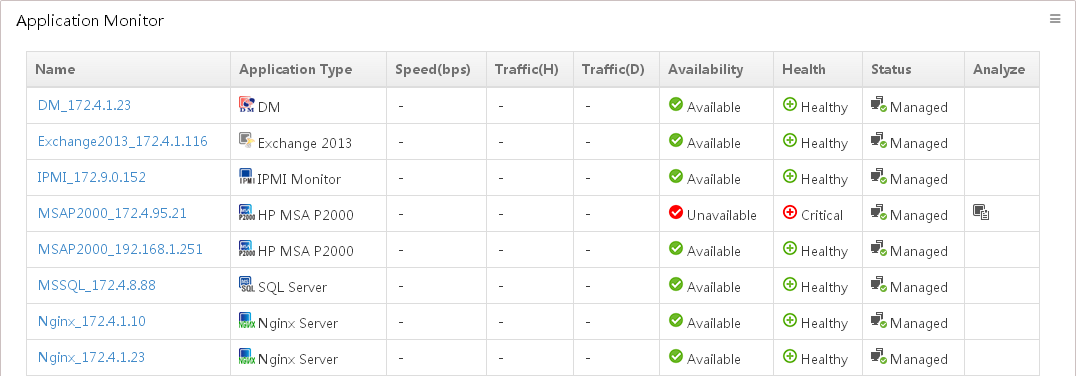
Task: Click the Exchange 2013 type icon
Action: [x=246, y=140]
